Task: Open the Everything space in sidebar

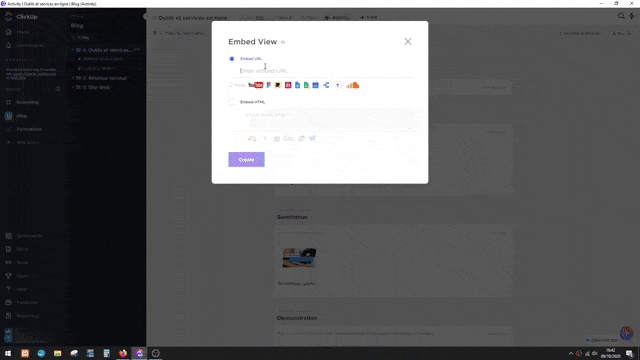Action: tap(28, 102)
